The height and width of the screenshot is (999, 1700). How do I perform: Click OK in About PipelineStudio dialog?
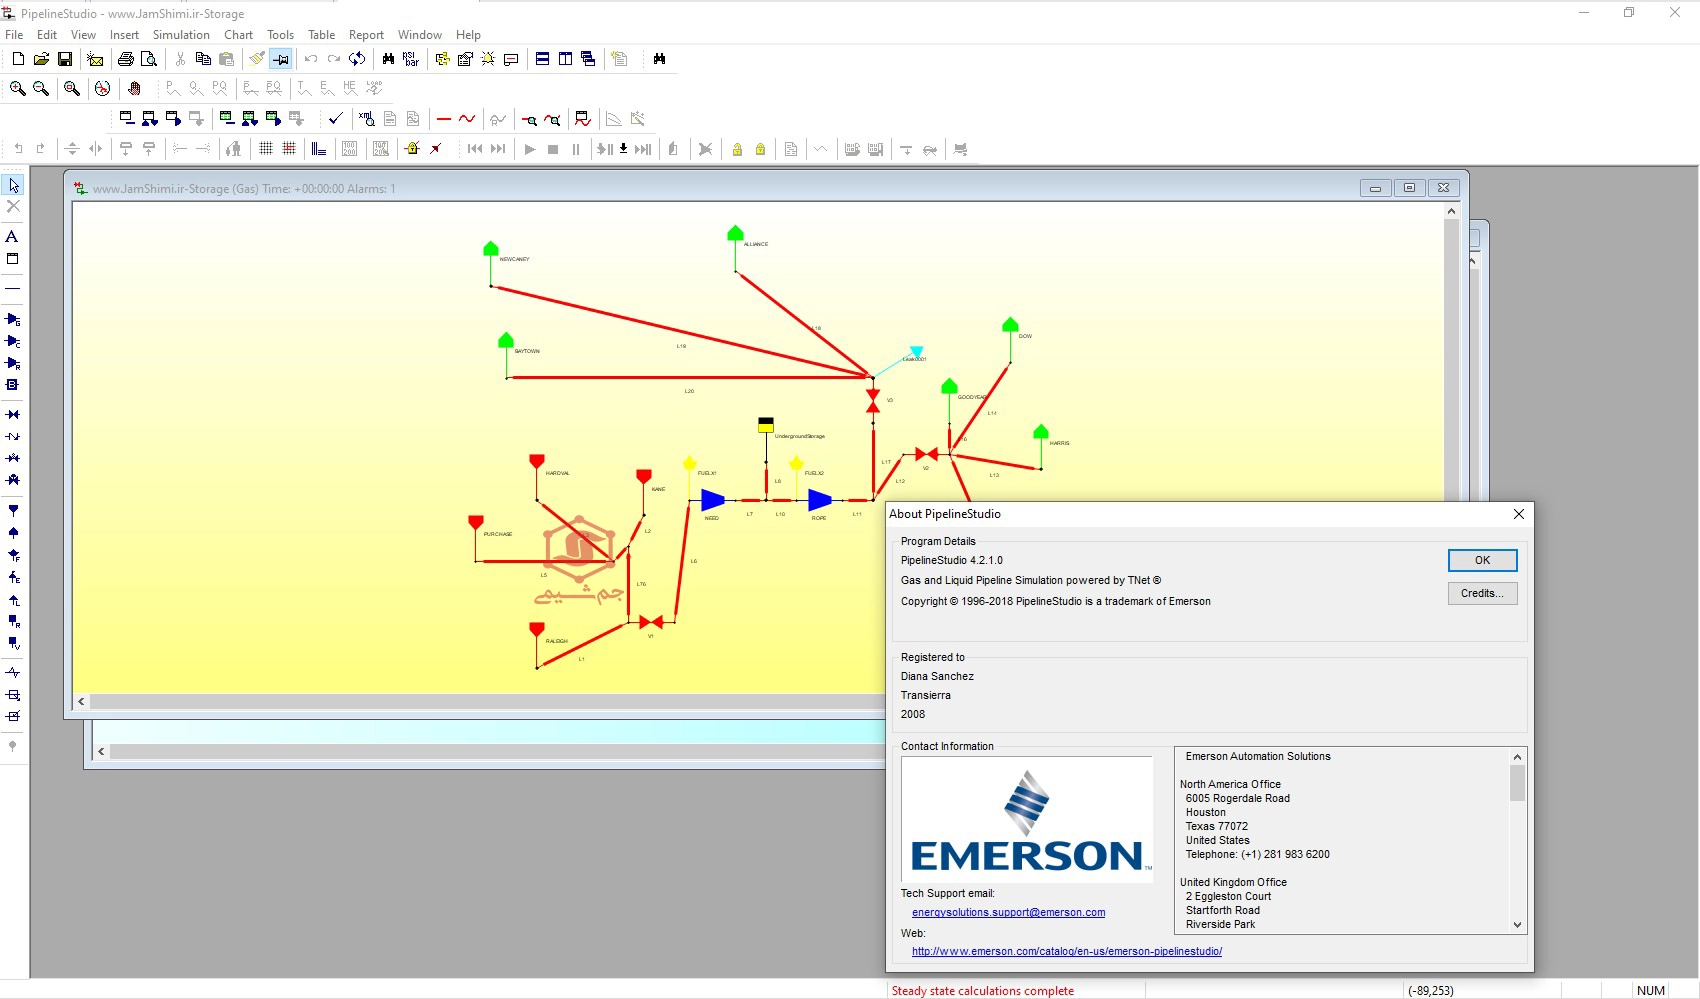[x=1482, y=560]
